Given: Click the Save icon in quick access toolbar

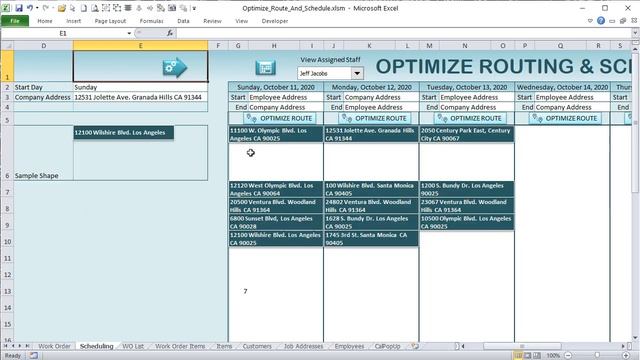Looking at the screenshot, I should [x=19, y=8].
